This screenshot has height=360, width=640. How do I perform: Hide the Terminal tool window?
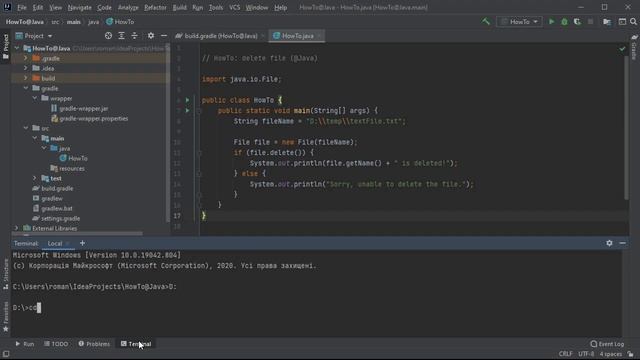tap(622, 243)
